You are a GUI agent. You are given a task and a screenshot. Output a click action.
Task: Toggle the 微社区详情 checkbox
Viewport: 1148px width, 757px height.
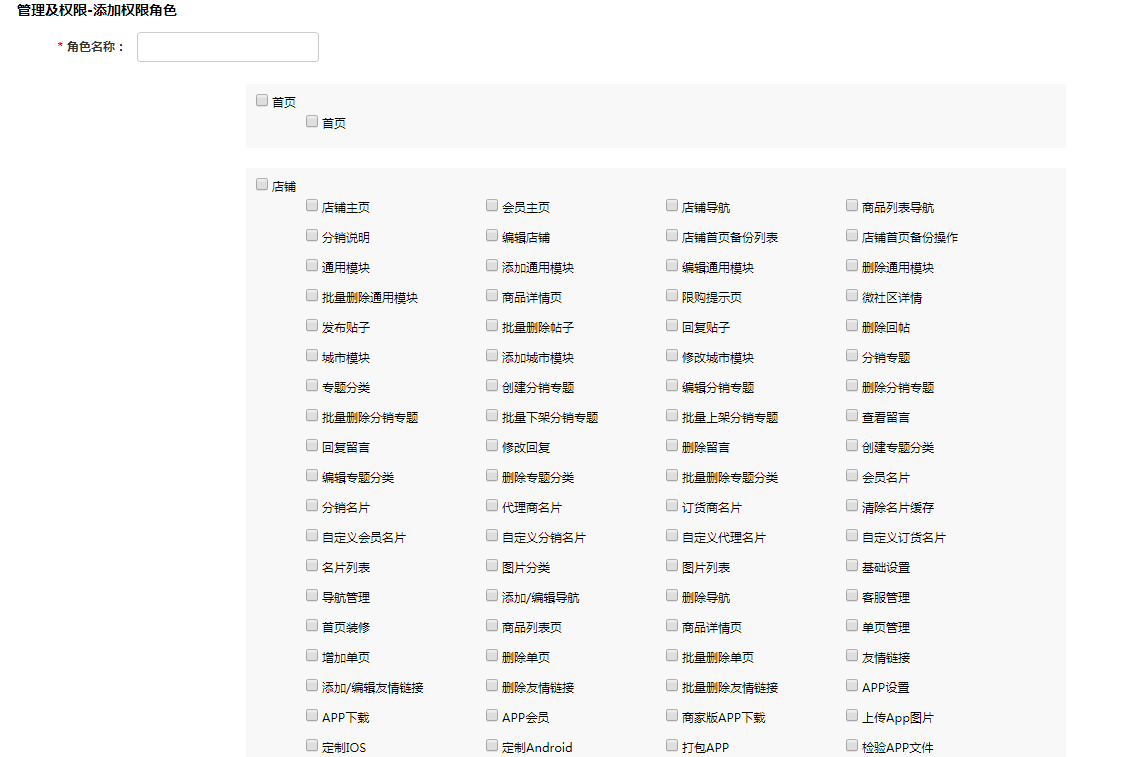coord(852,296)
